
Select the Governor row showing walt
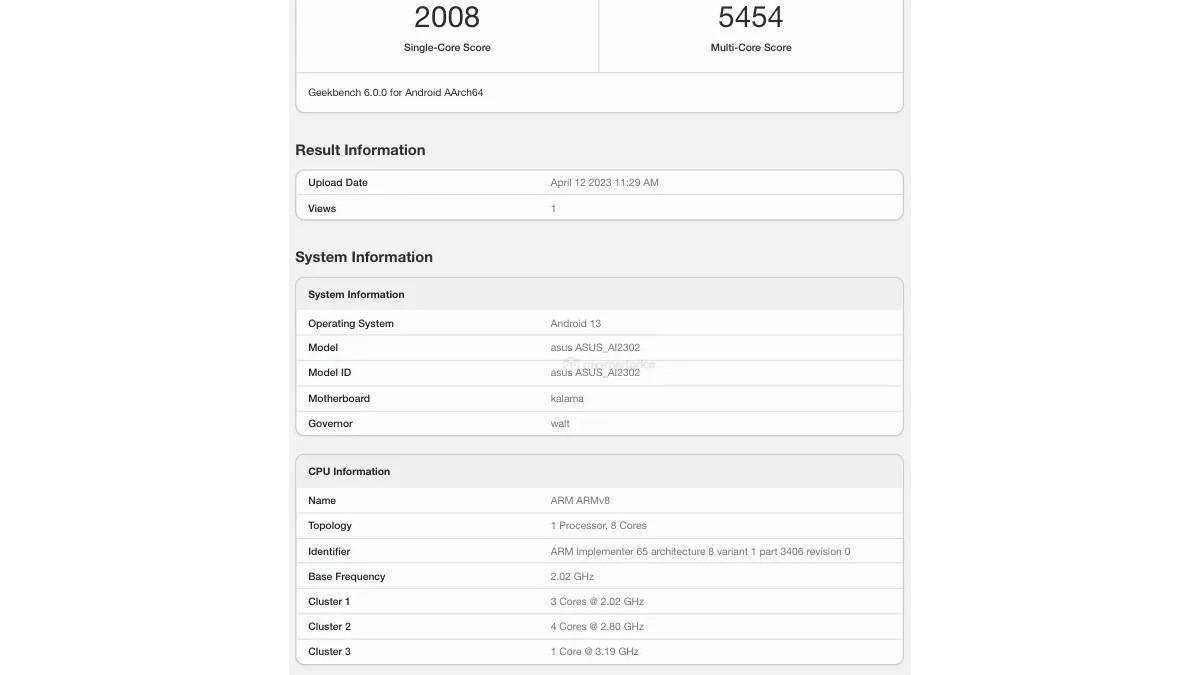pyautogui.click(x=600, y=422)
